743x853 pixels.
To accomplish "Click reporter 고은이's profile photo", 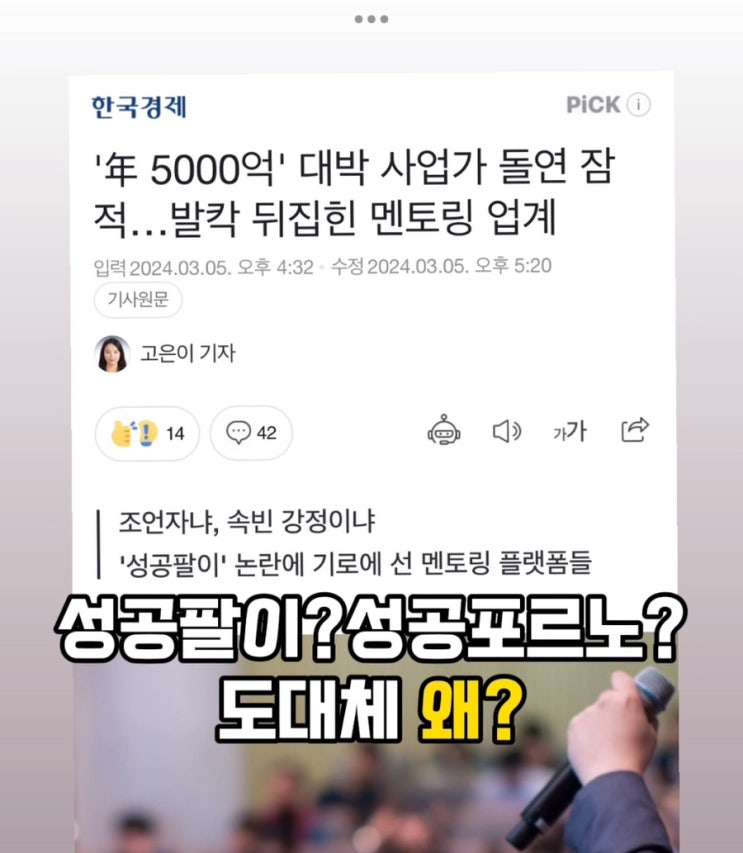I will pos(112,354).
